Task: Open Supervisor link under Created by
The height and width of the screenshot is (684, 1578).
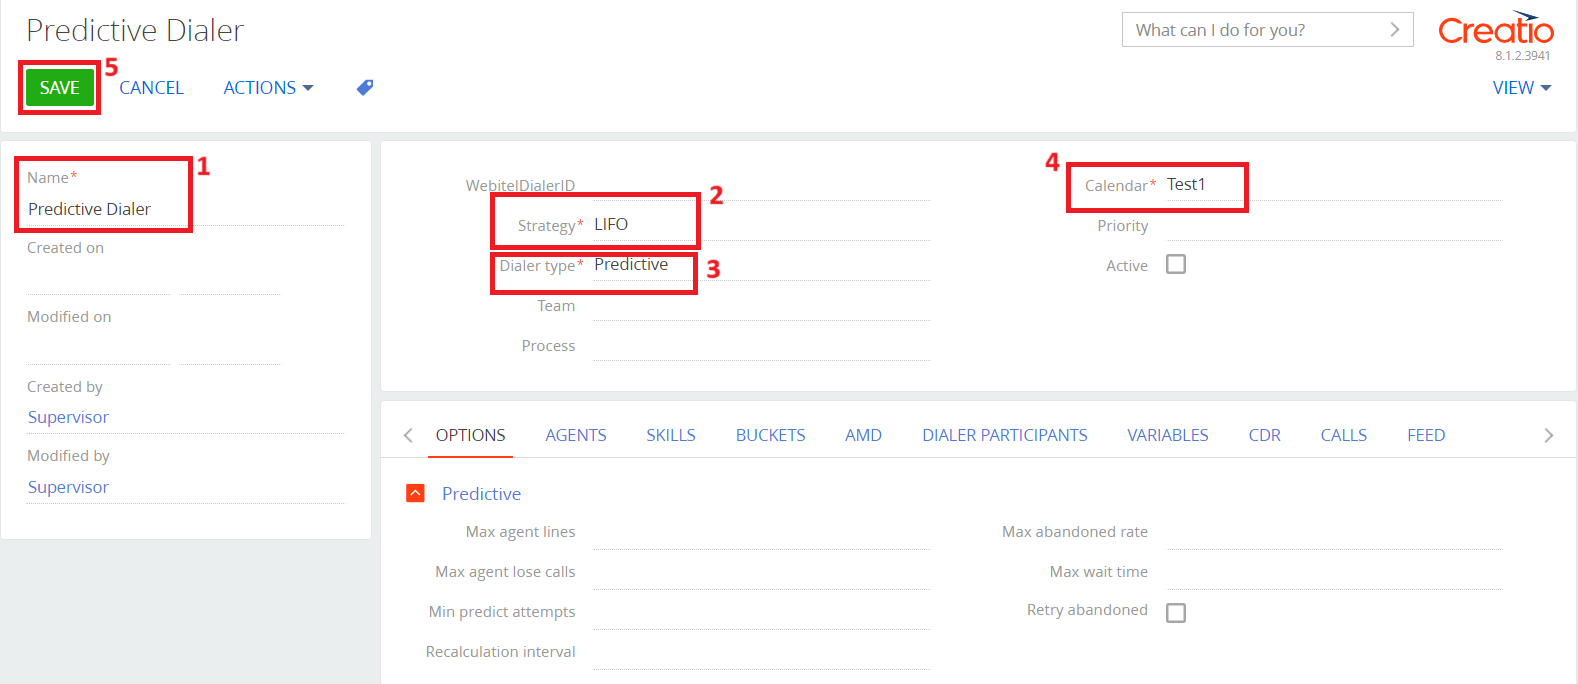Action: click(68, 417)
